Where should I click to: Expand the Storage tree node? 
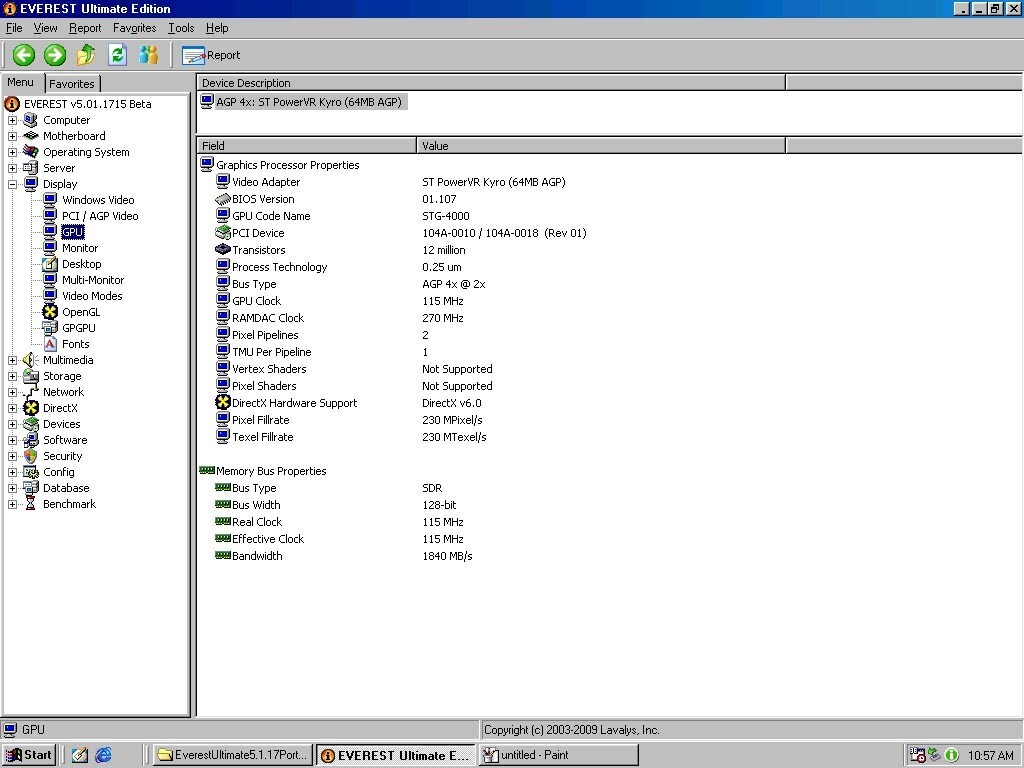pyautogui.click(x=13, y=376)
